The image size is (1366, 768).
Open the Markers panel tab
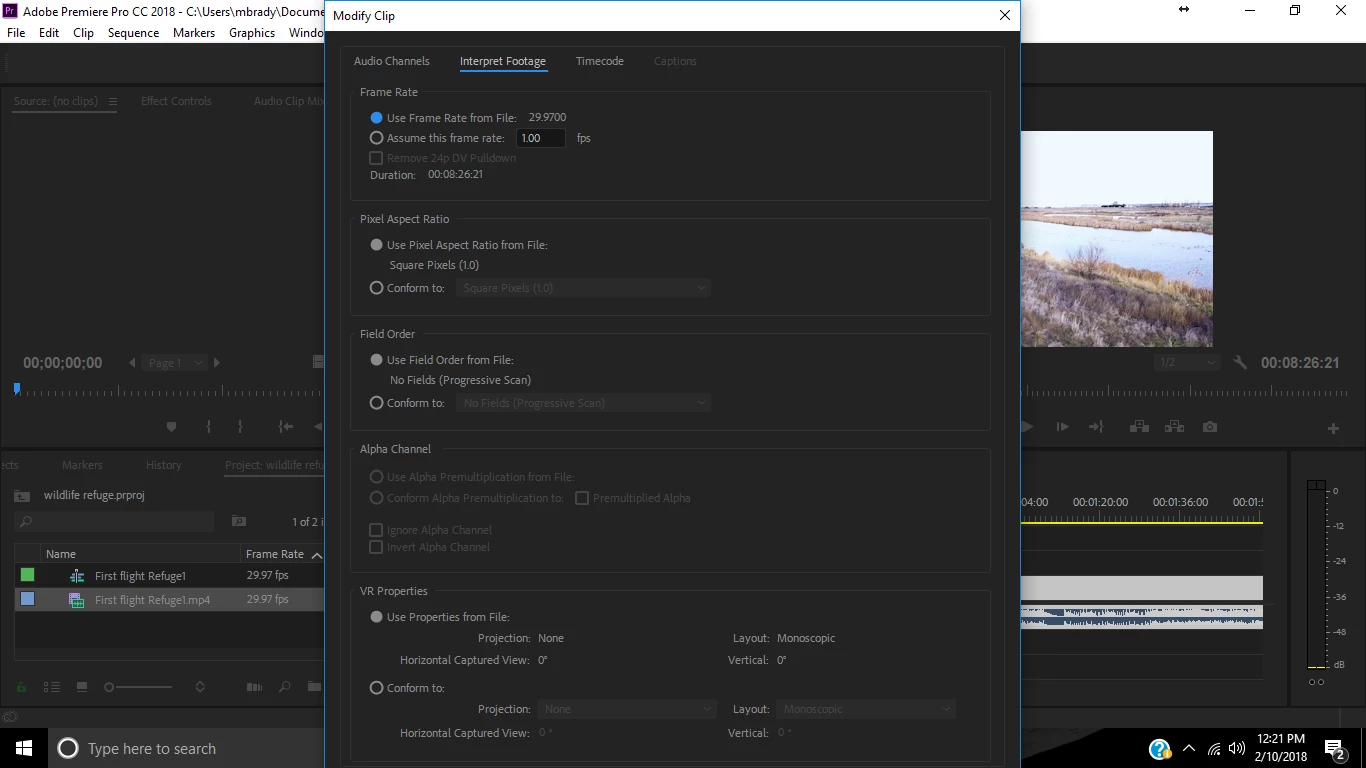click(82, 465)
